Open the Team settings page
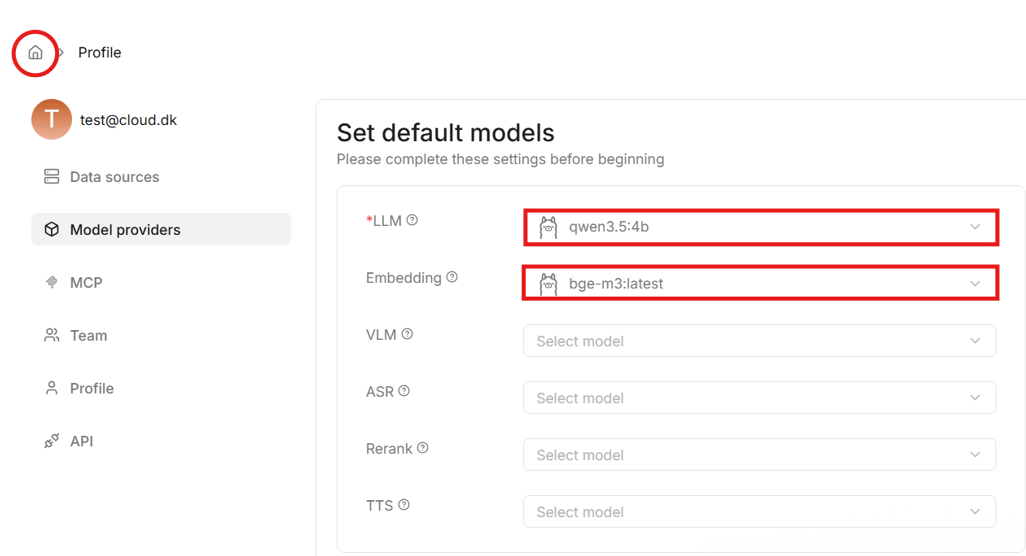1026x556 pixels. click(x=88, y=336)
